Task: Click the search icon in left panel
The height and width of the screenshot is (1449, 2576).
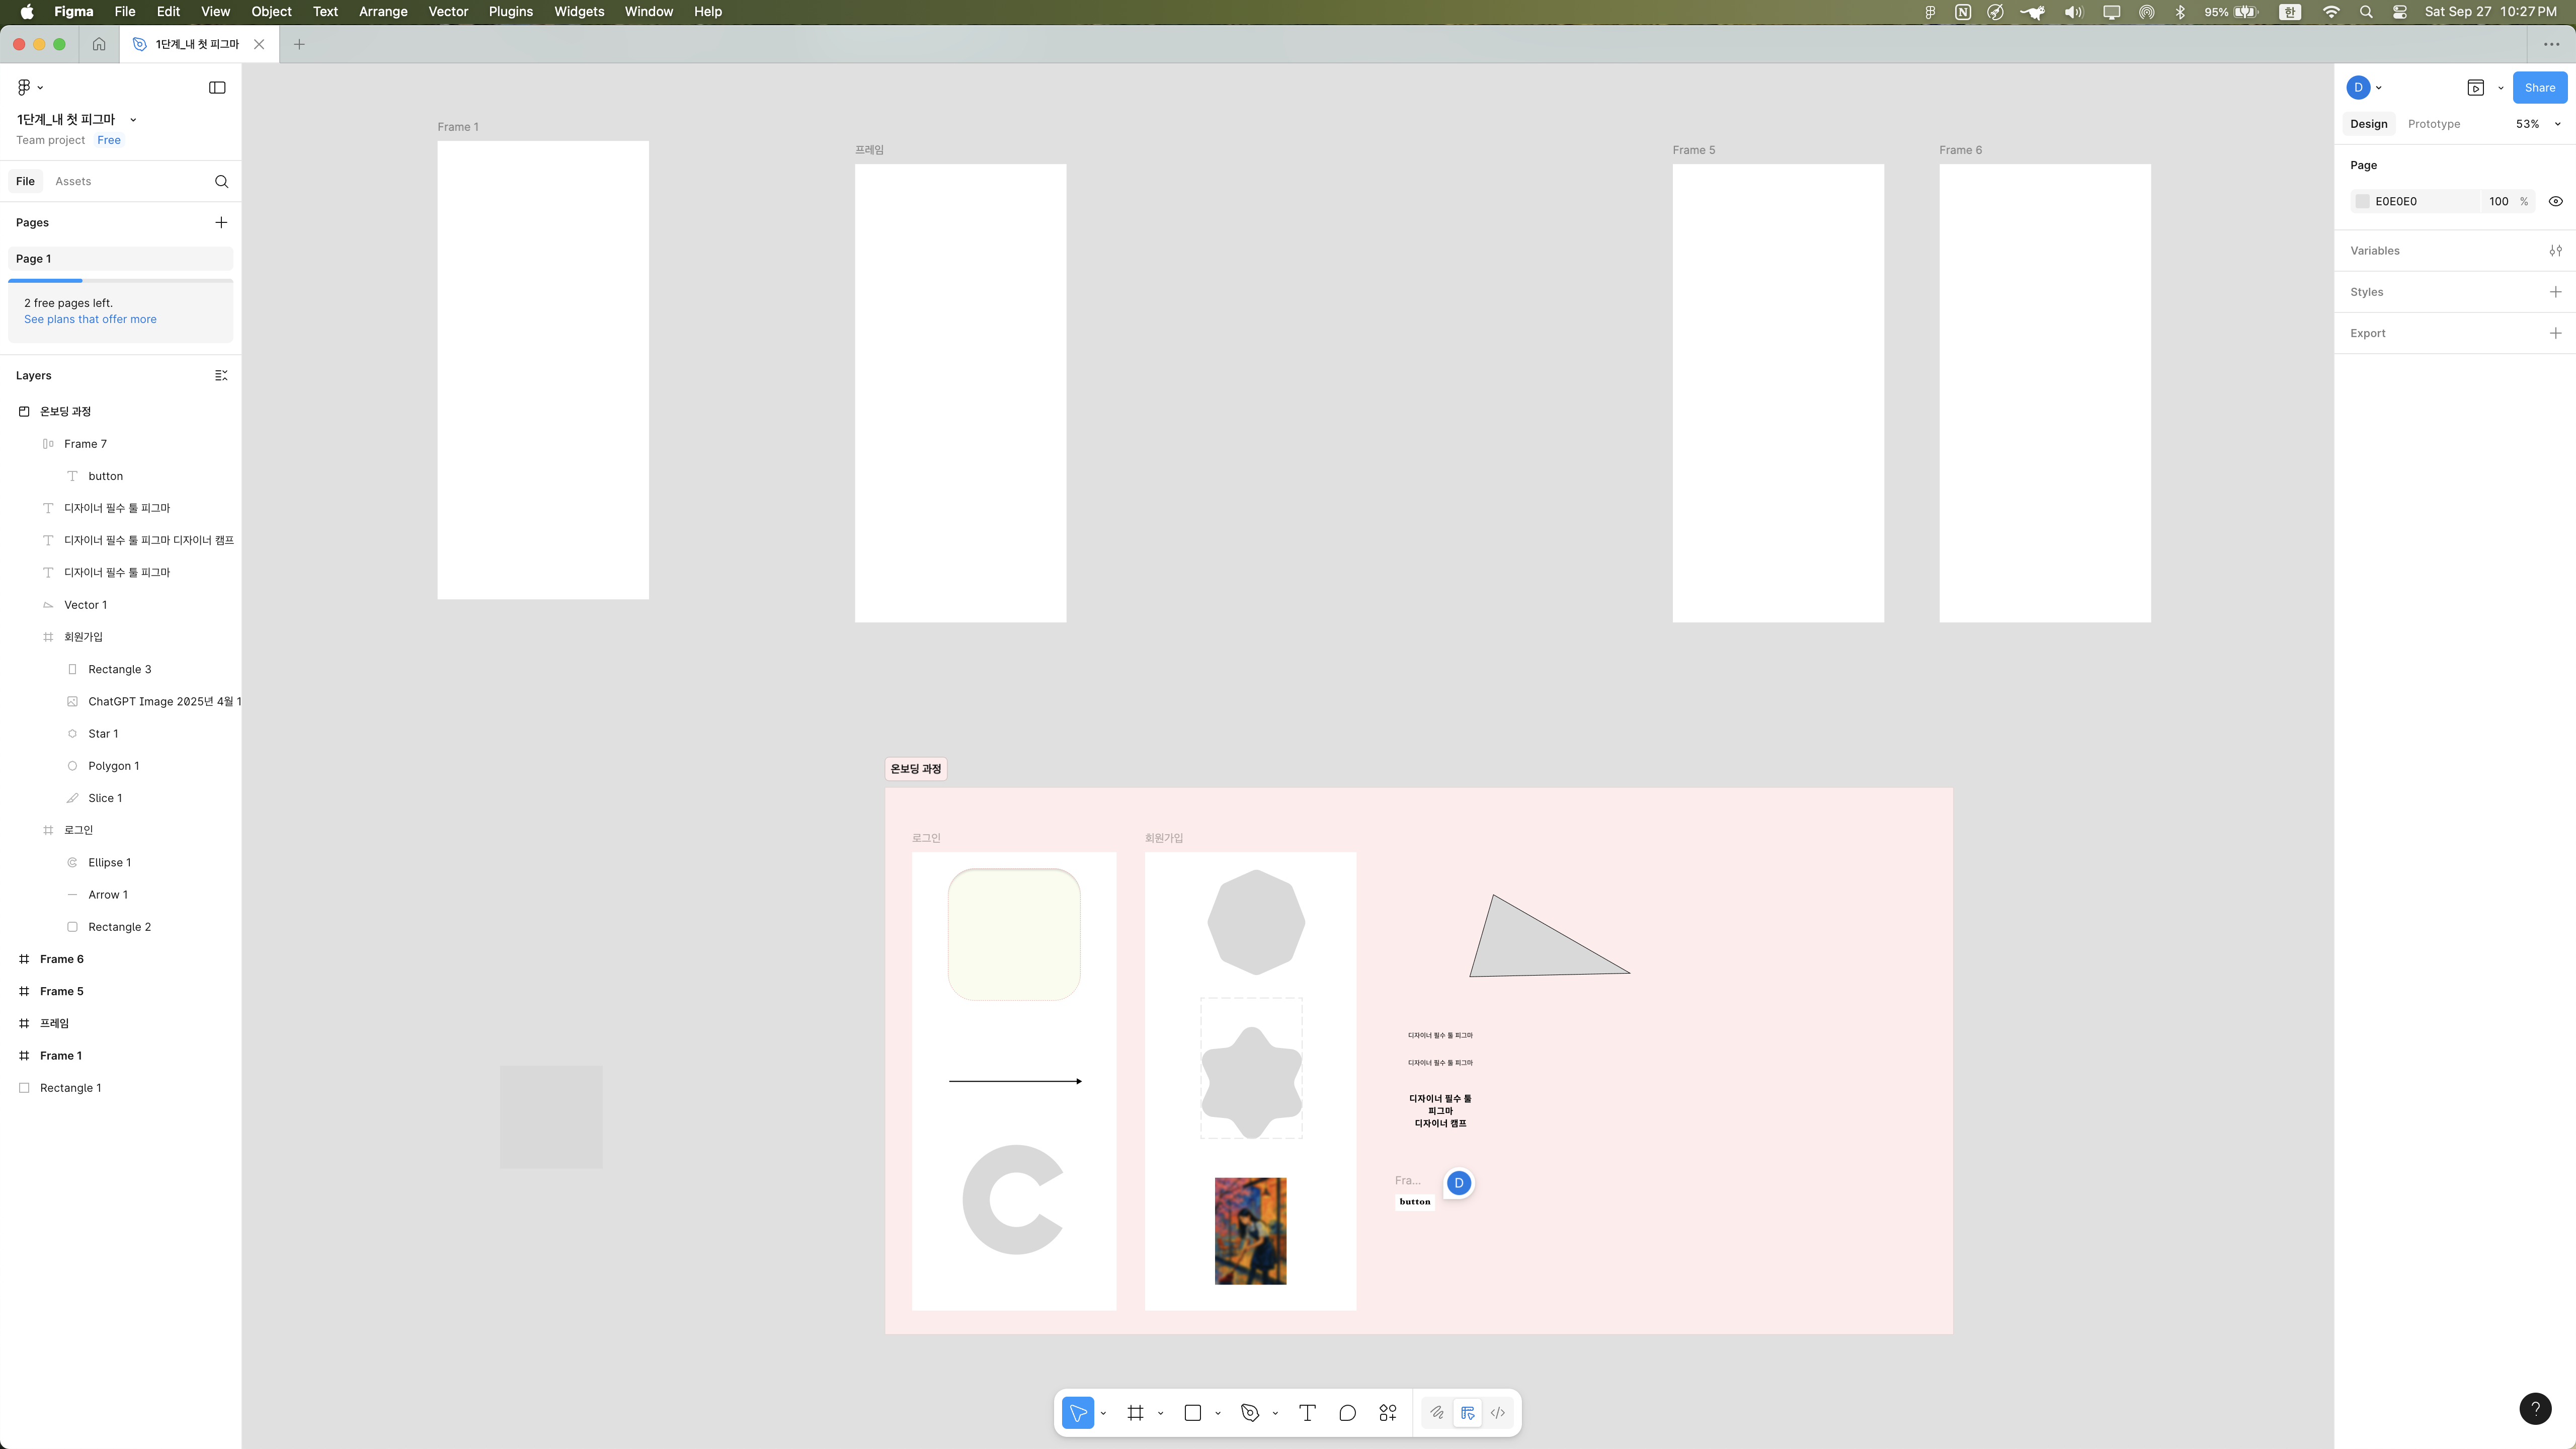Action: click(x=221, y=181)
